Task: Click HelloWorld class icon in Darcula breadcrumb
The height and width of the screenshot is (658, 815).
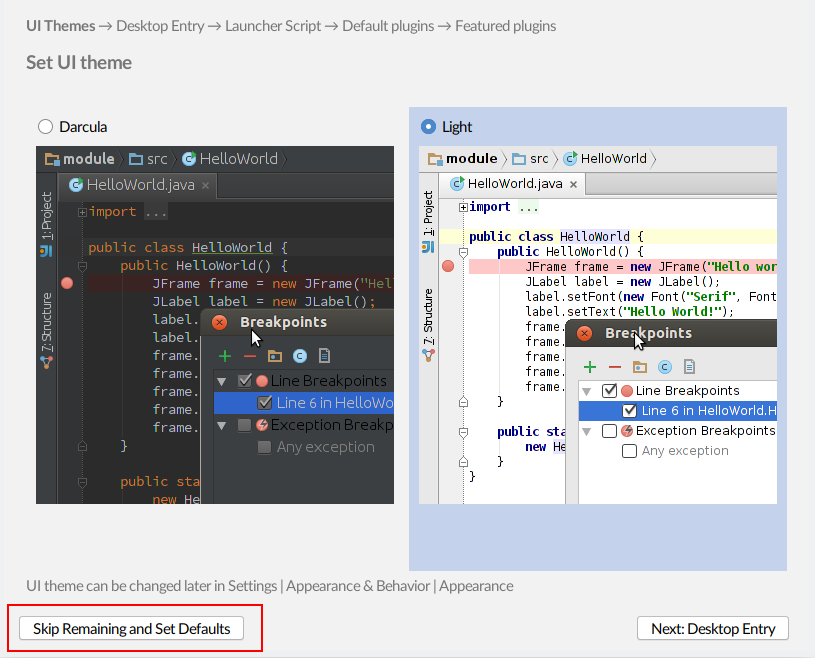Action: [189, 159]
